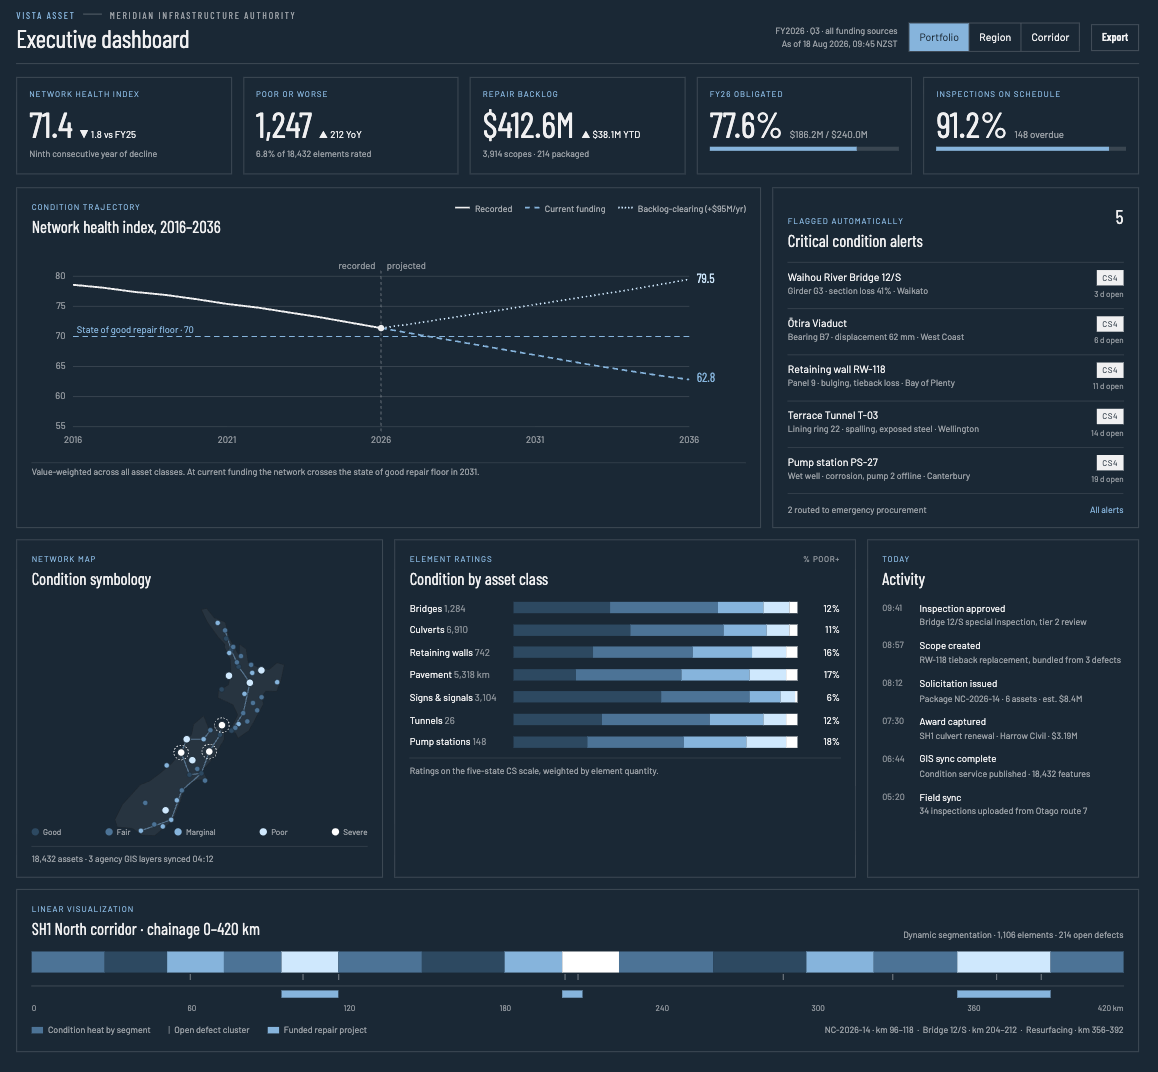Screen dimensions: 1158x1072
Task: Click the Backlog-clearing dotted legend marker
Action: pyautogui.click(x=625, y=209)
